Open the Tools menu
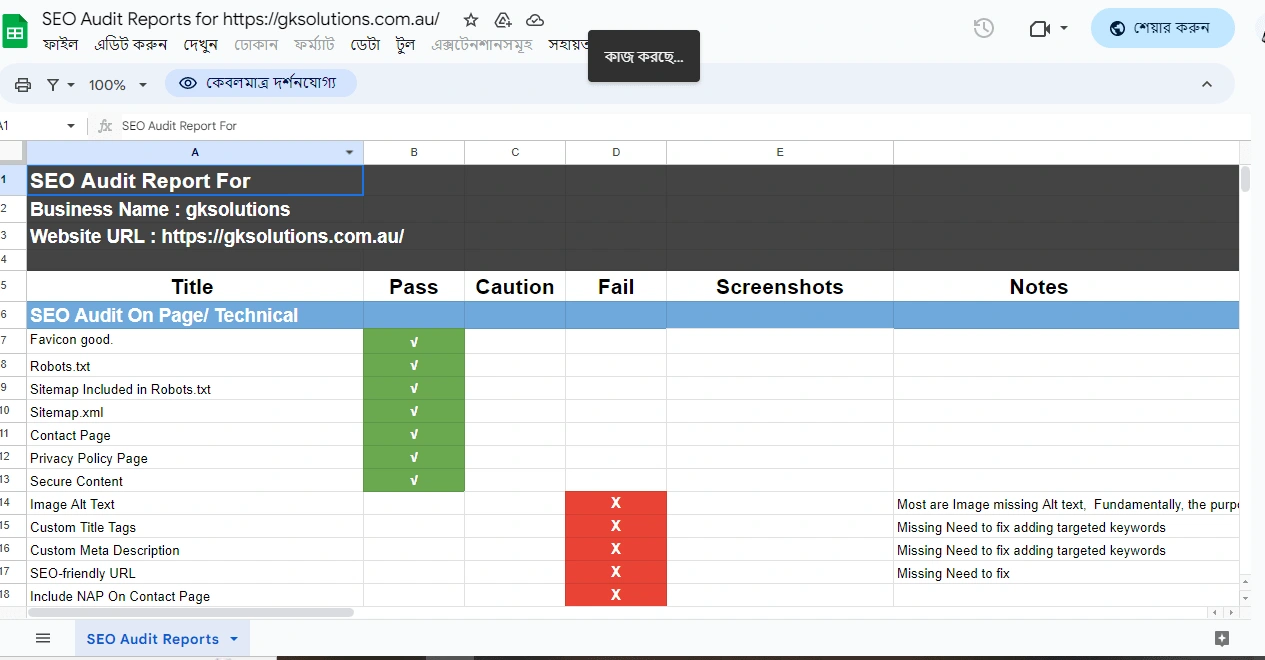Screen dimensions: 1265x660 point(405,45)
